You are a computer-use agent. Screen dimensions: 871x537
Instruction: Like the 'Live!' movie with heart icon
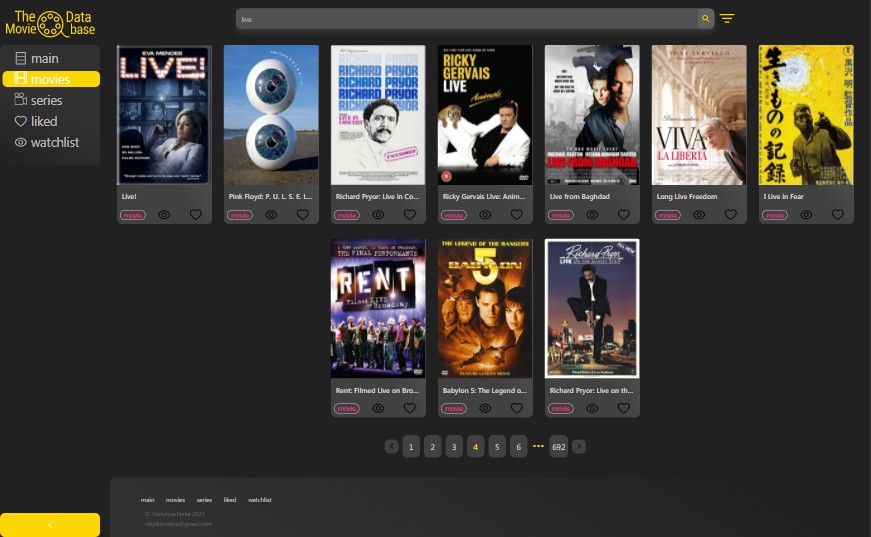click(196, 214)
